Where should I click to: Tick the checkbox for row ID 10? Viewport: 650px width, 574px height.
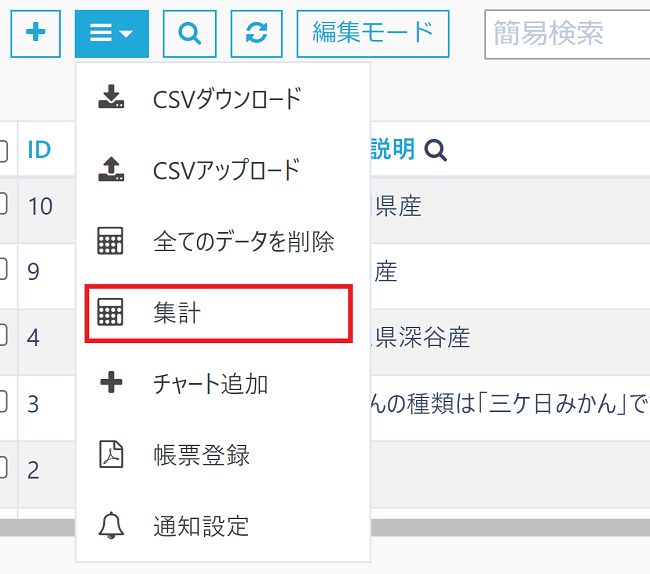tap(3, 205)
